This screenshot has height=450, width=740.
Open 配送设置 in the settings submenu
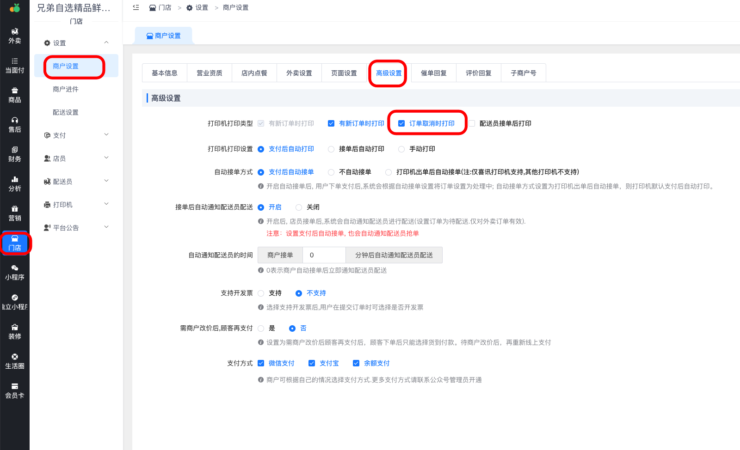pos(65,112)
